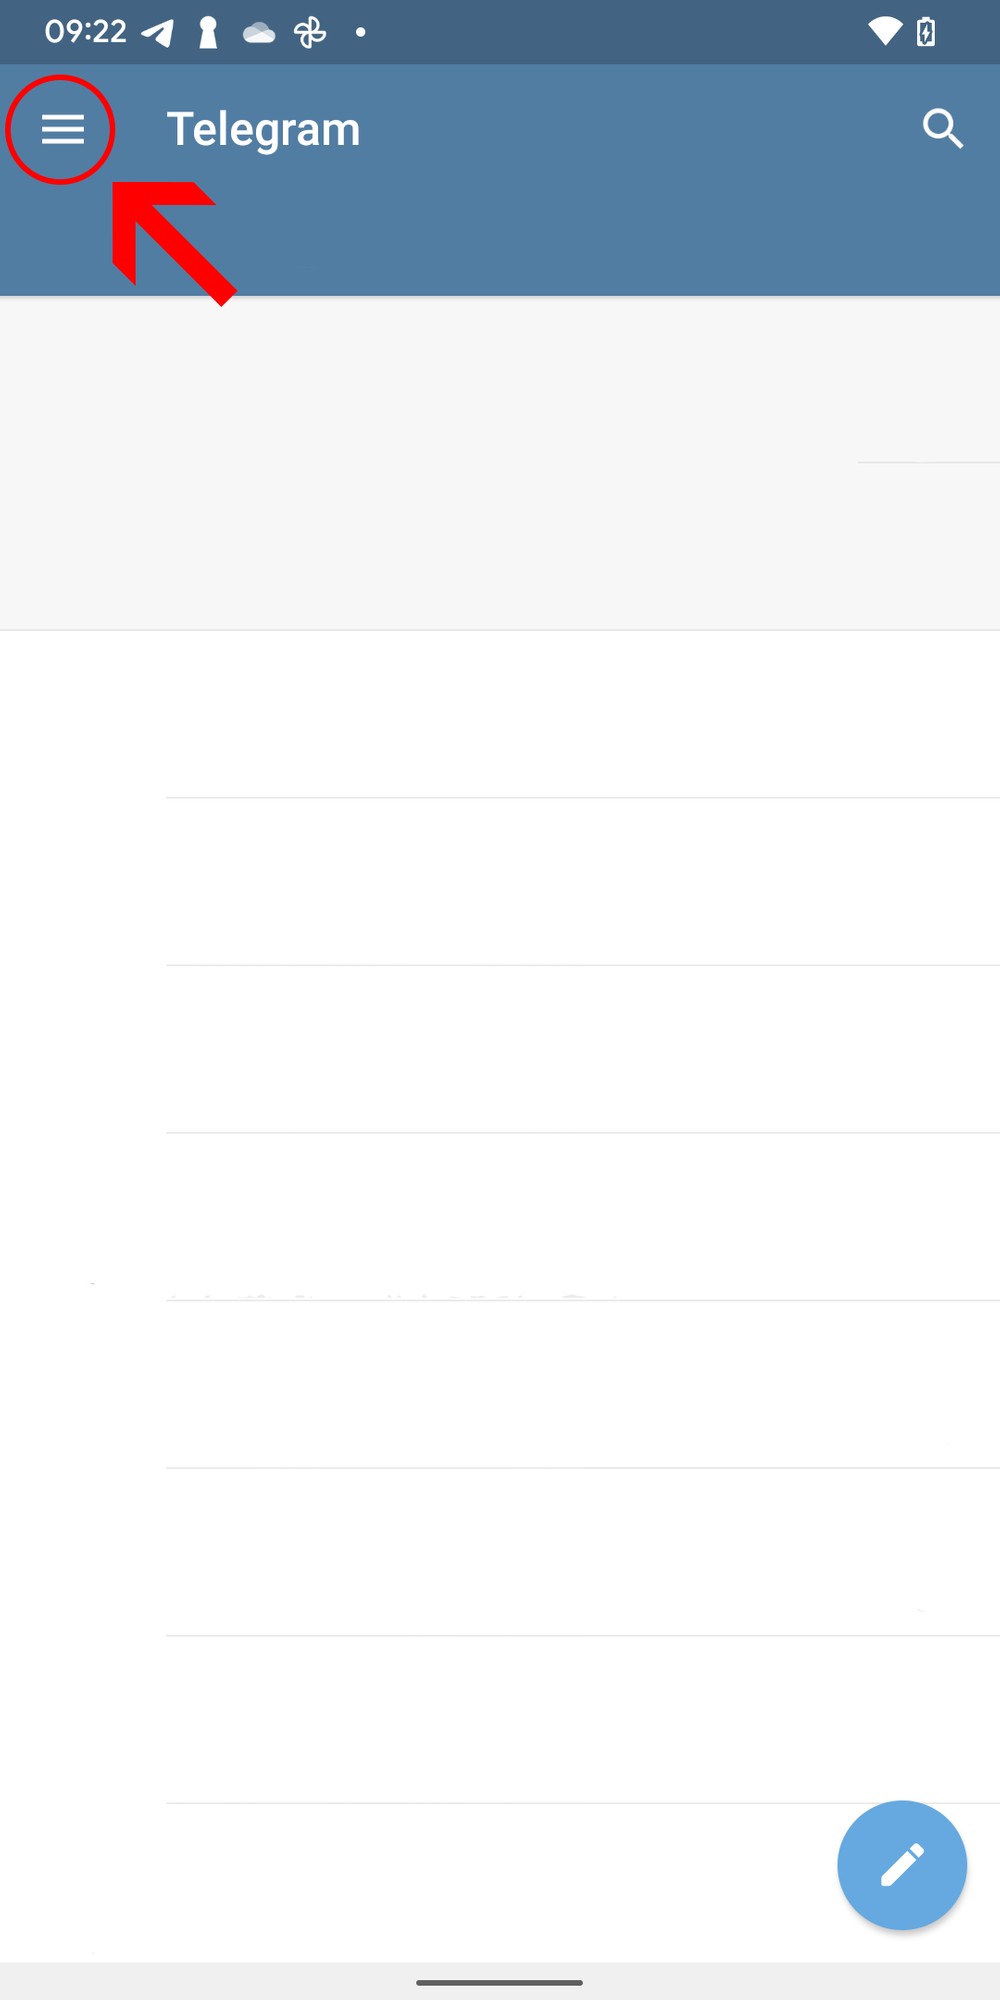Select the second white chat row
Screen dimensions: 1000x2000
tap(500, 882)
